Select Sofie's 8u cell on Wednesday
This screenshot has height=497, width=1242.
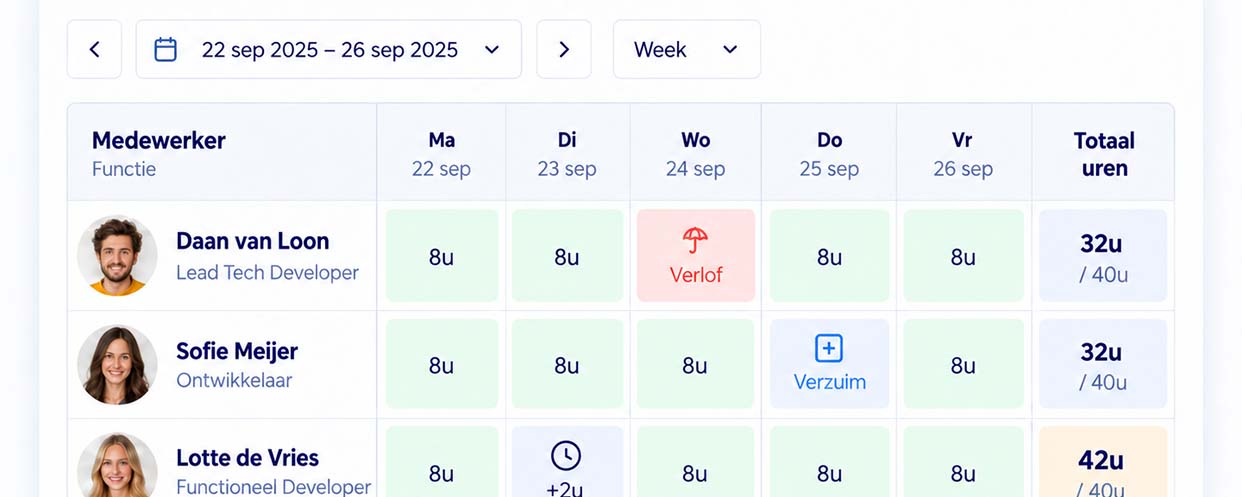[x=695, y=365]
